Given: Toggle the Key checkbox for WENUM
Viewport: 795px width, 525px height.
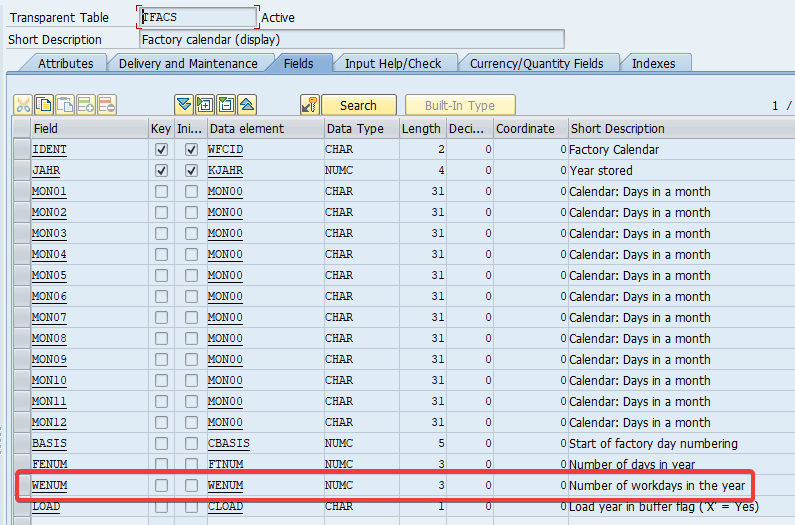Looking at the screenshot, I should tap(161, 485).
